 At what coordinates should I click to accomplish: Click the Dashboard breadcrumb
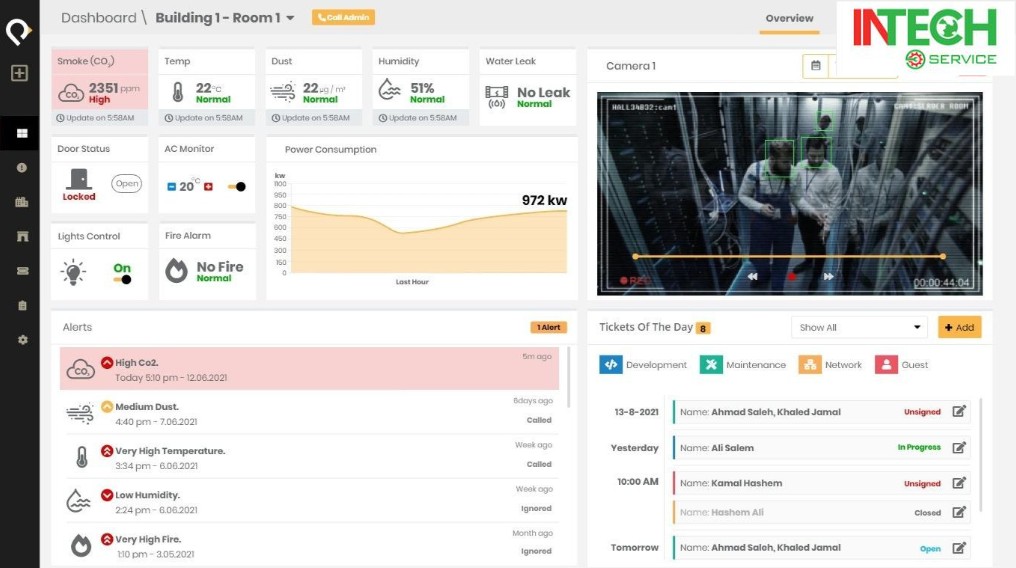98,17
